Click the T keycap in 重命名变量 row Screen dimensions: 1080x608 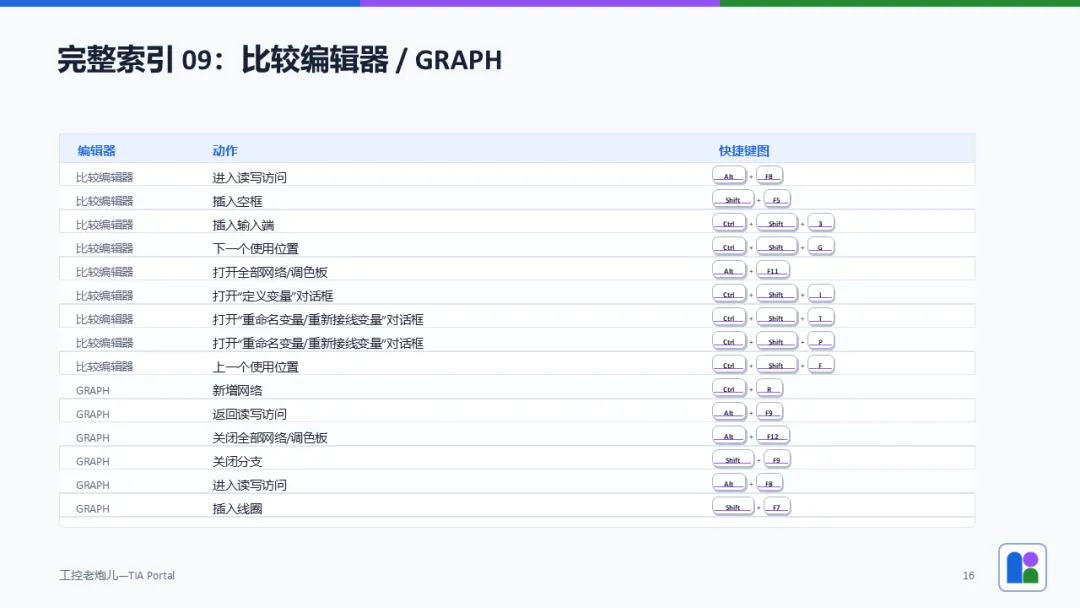[x=820, y=317]
